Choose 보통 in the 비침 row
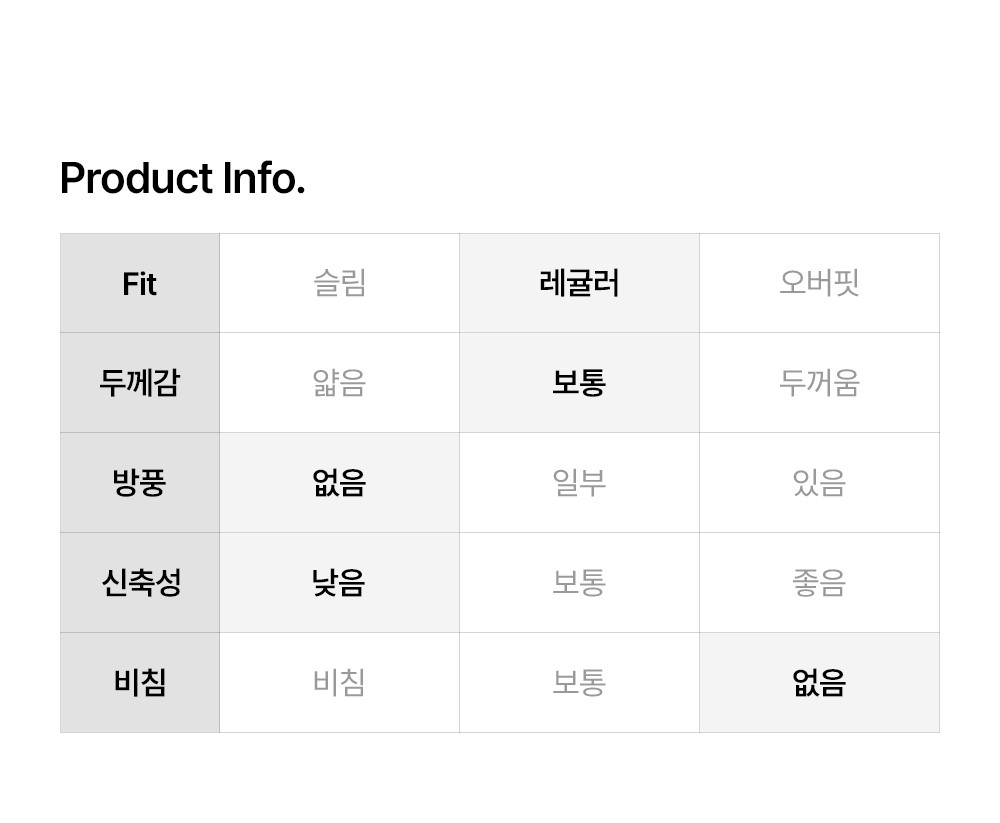The width and height of the screenshot is (1000, 823). 579,683
